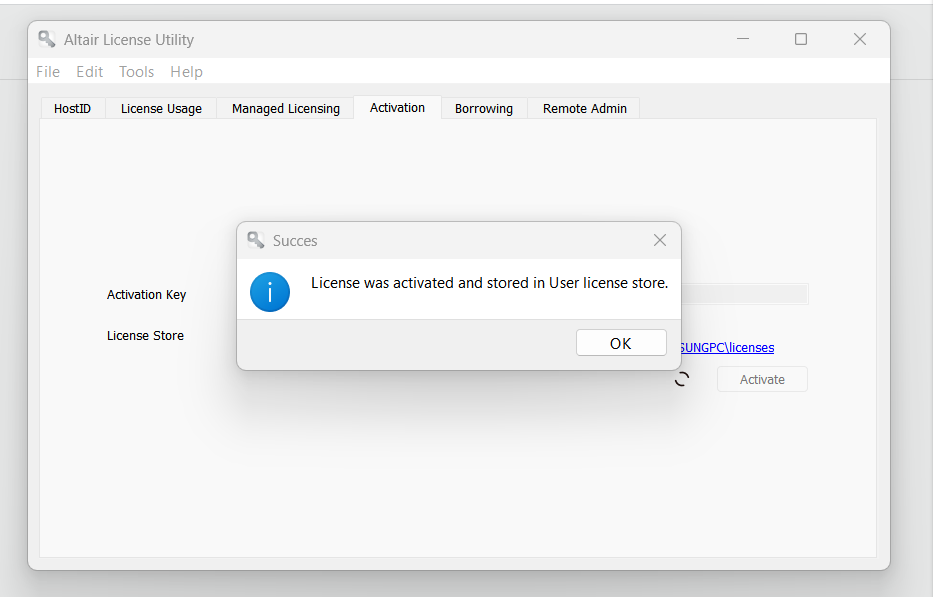Viewport: 933px width, 597px height.
Task: Switch to the Remote Admin tab
Action: pos(584,108)
